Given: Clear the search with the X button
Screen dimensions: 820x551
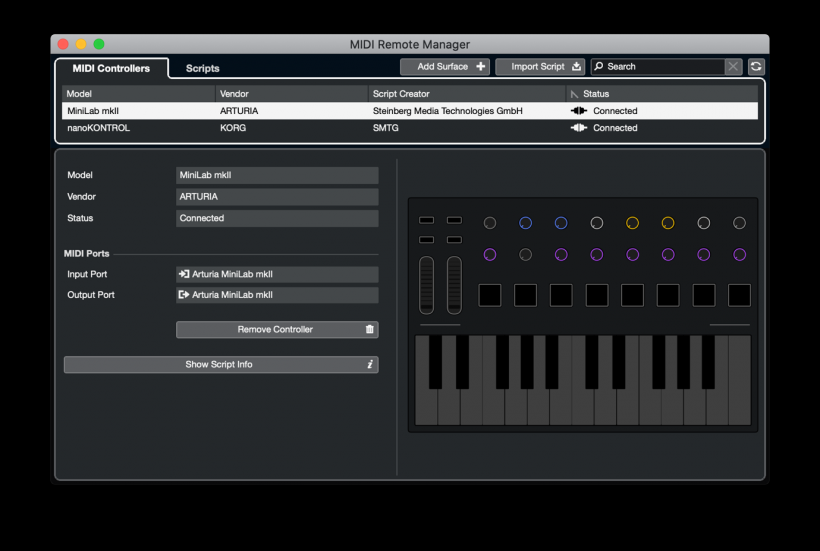Looking at the screenshot, I should click(733, 66).
